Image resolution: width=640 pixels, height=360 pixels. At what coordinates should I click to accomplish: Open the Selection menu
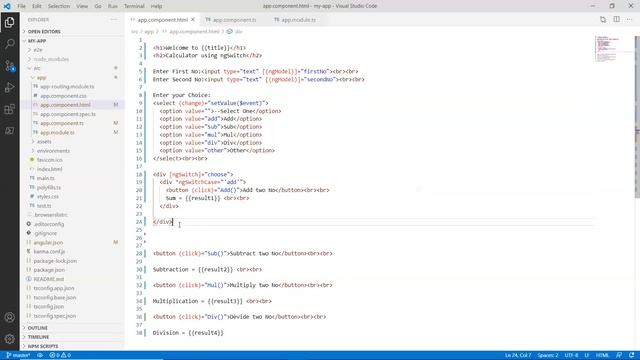(59, 6)
